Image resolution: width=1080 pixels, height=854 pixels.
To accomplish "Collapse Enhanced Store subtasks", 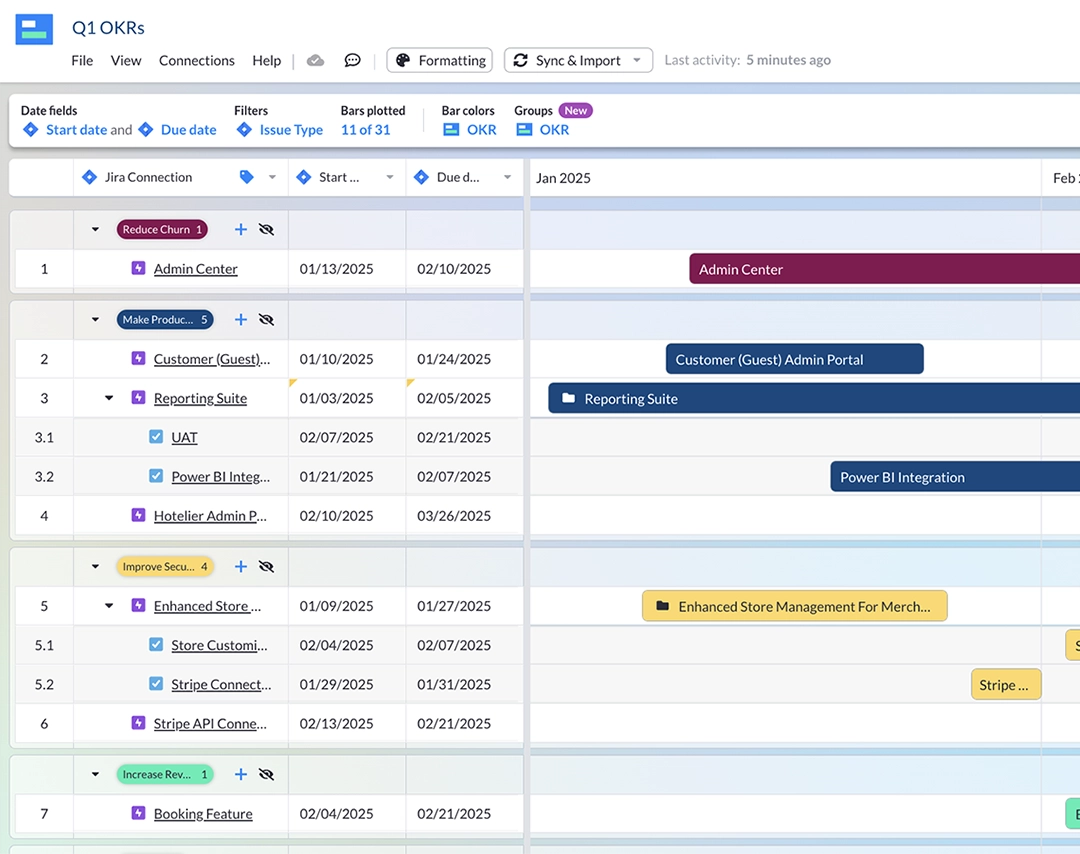I will tap(109, 606).
